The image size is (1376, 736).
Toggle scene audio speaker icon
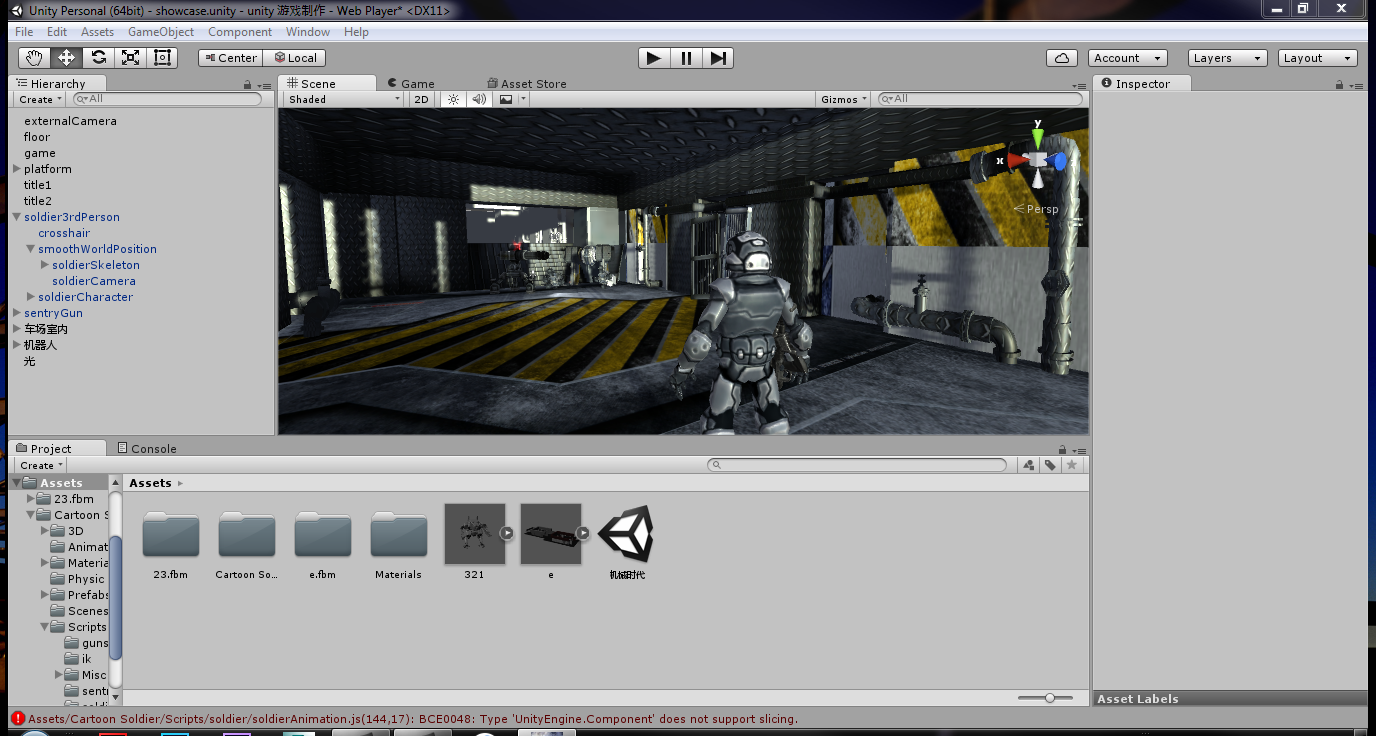(479, 99)
